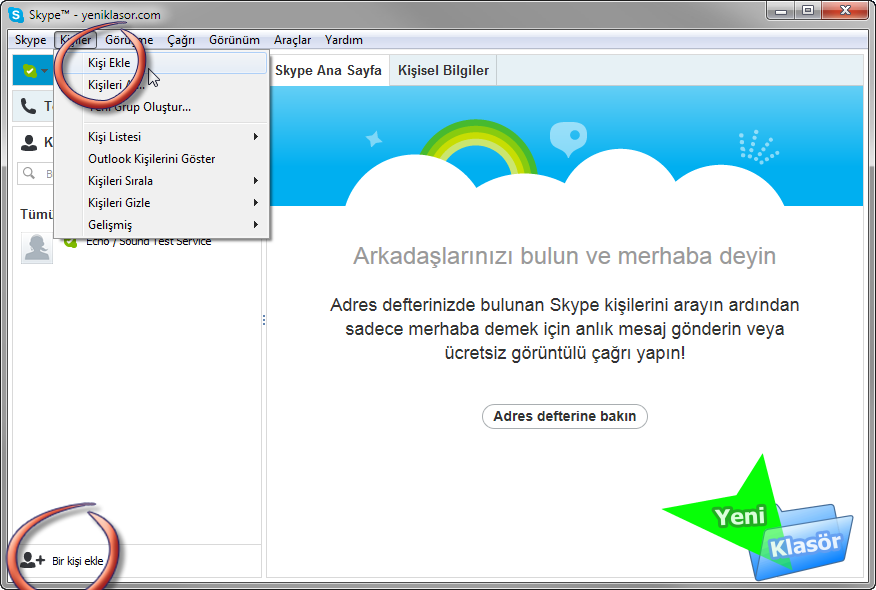
Task: Select Kişi Ekle from the menu
Action: pyautogui.click(x=109, y=63)
